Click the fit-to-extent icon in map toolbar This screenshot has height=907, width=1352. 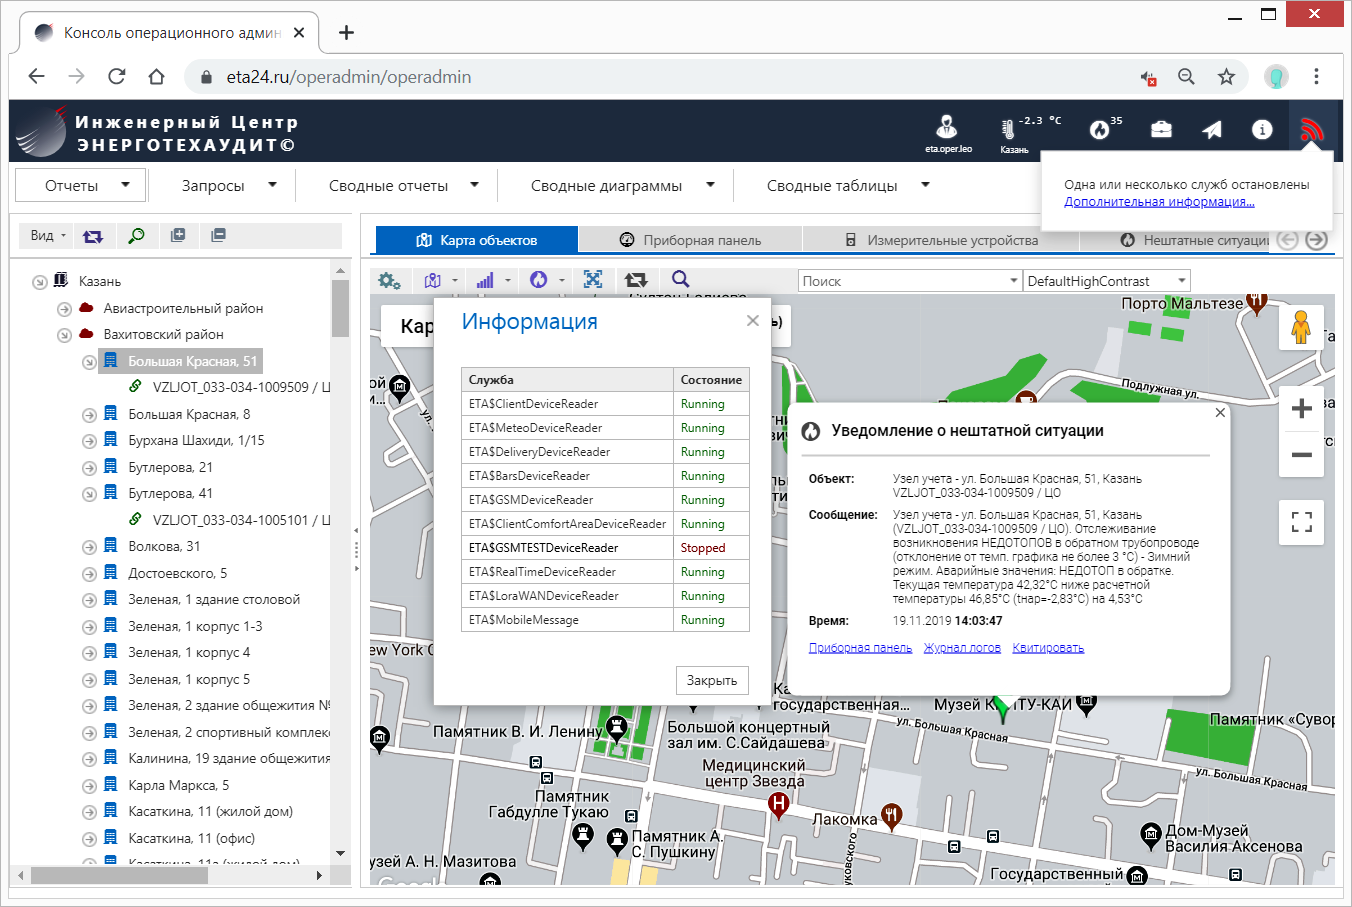pyautogui.click(x=593, y=280)
